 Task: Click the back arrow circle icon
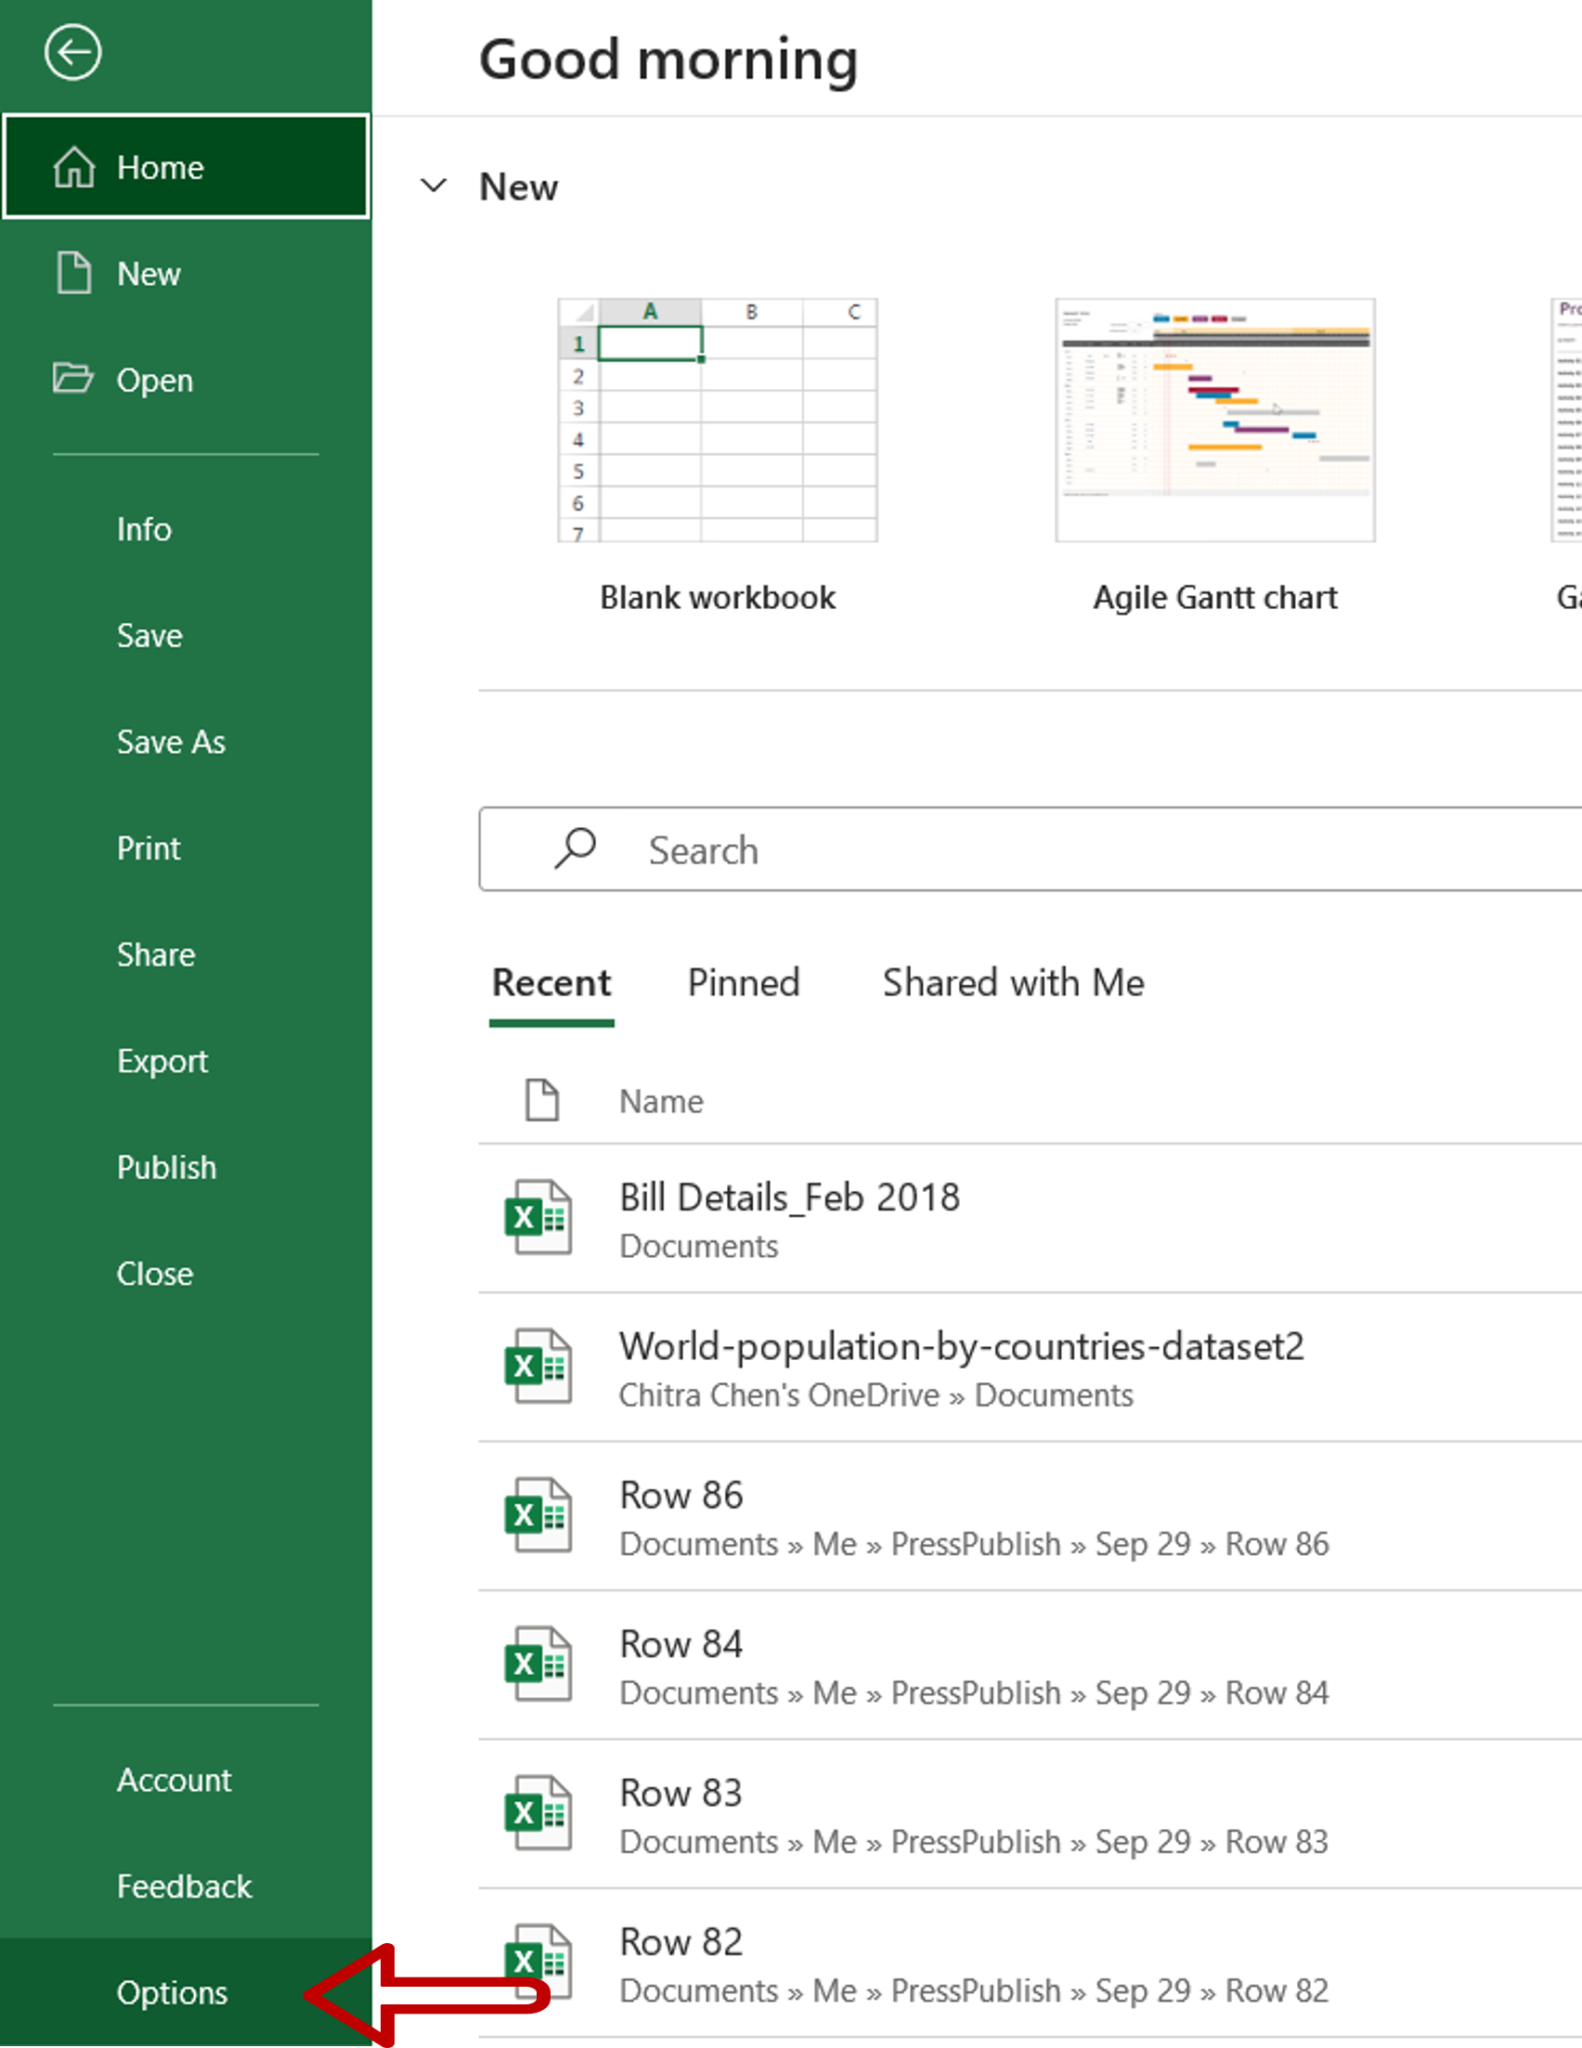[x=72, y=52]
